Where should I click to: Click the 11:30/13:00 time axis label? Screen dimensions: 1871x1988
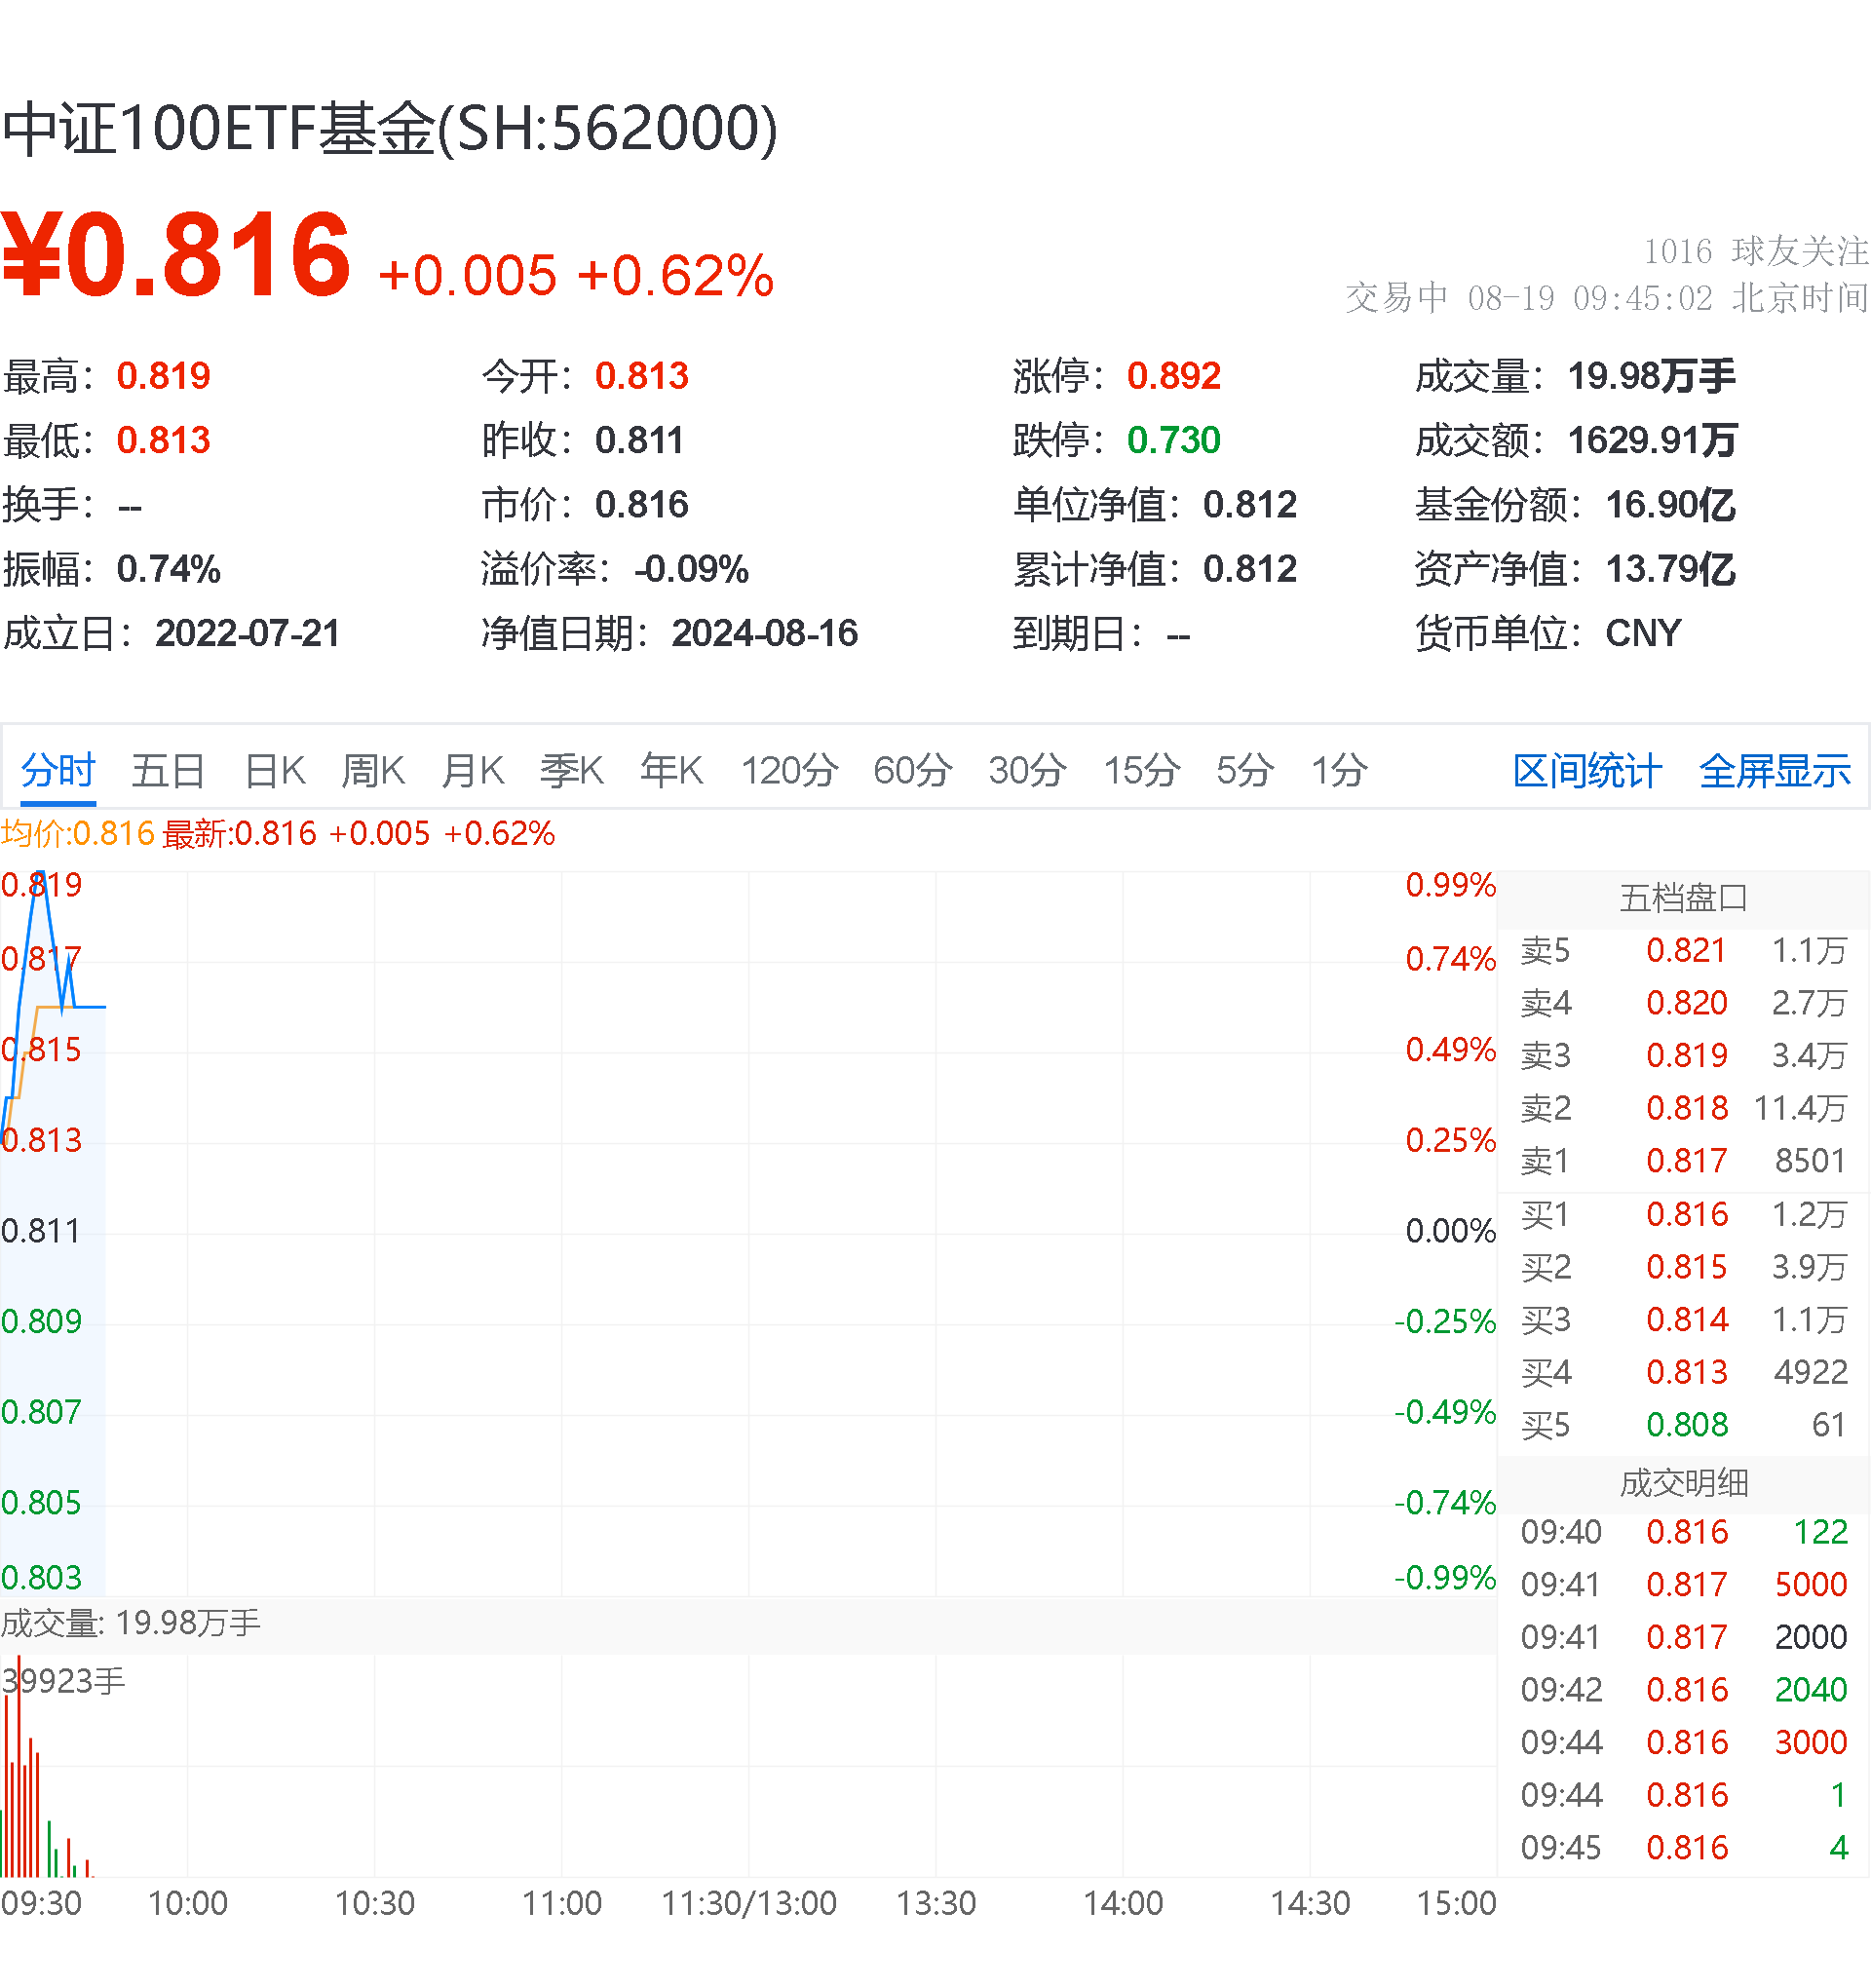pos(749,1902)
